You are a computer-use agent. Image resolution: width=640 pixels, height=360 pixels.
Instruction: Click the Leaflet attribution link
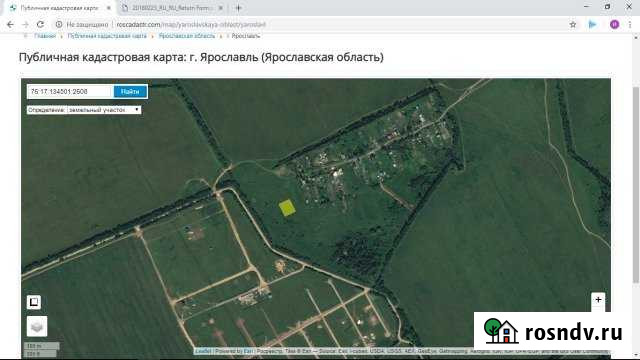[x=203, y=351]
